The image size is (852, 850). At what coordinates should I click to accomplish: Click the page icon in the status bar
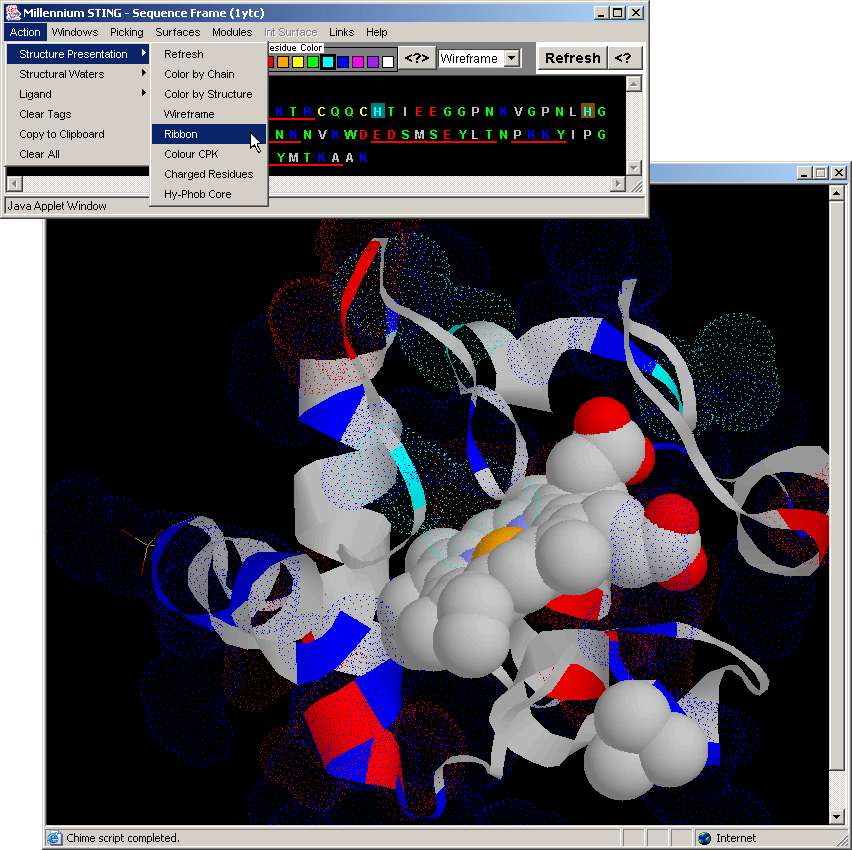pos(55,838)
